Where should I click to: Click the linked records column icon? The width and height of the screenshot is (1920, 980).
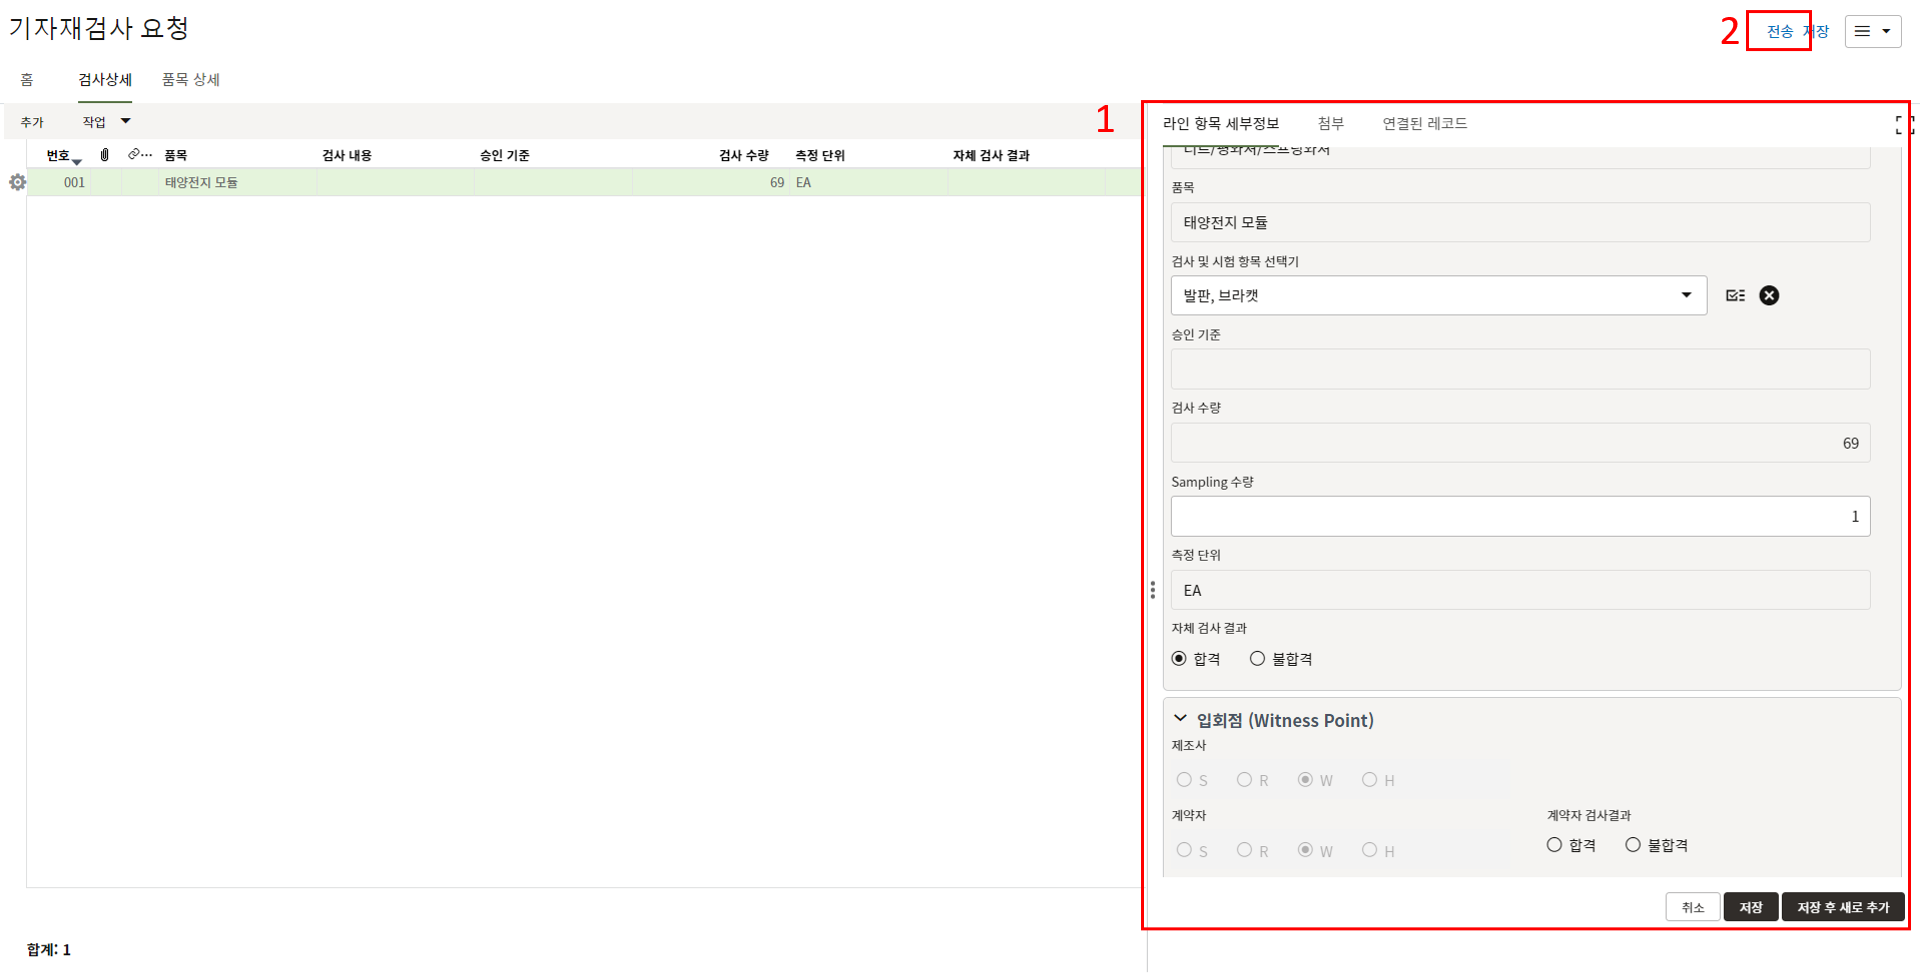(139, 155)
